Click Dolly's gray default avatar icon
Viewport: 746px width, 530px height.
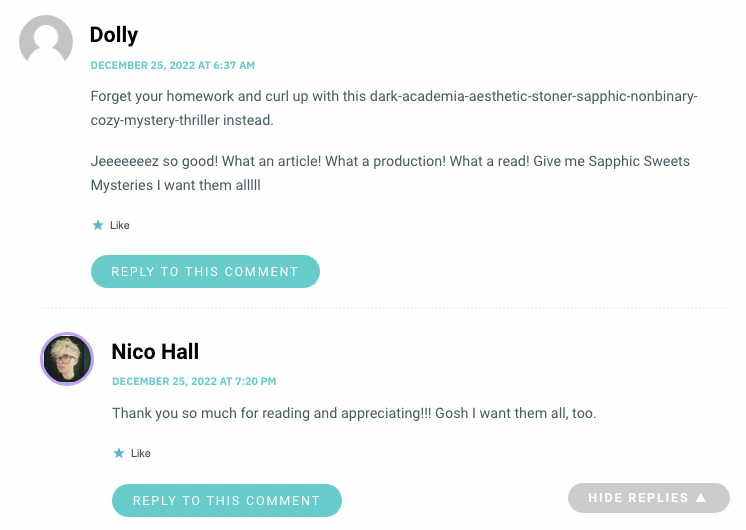(x=46, y=42)
